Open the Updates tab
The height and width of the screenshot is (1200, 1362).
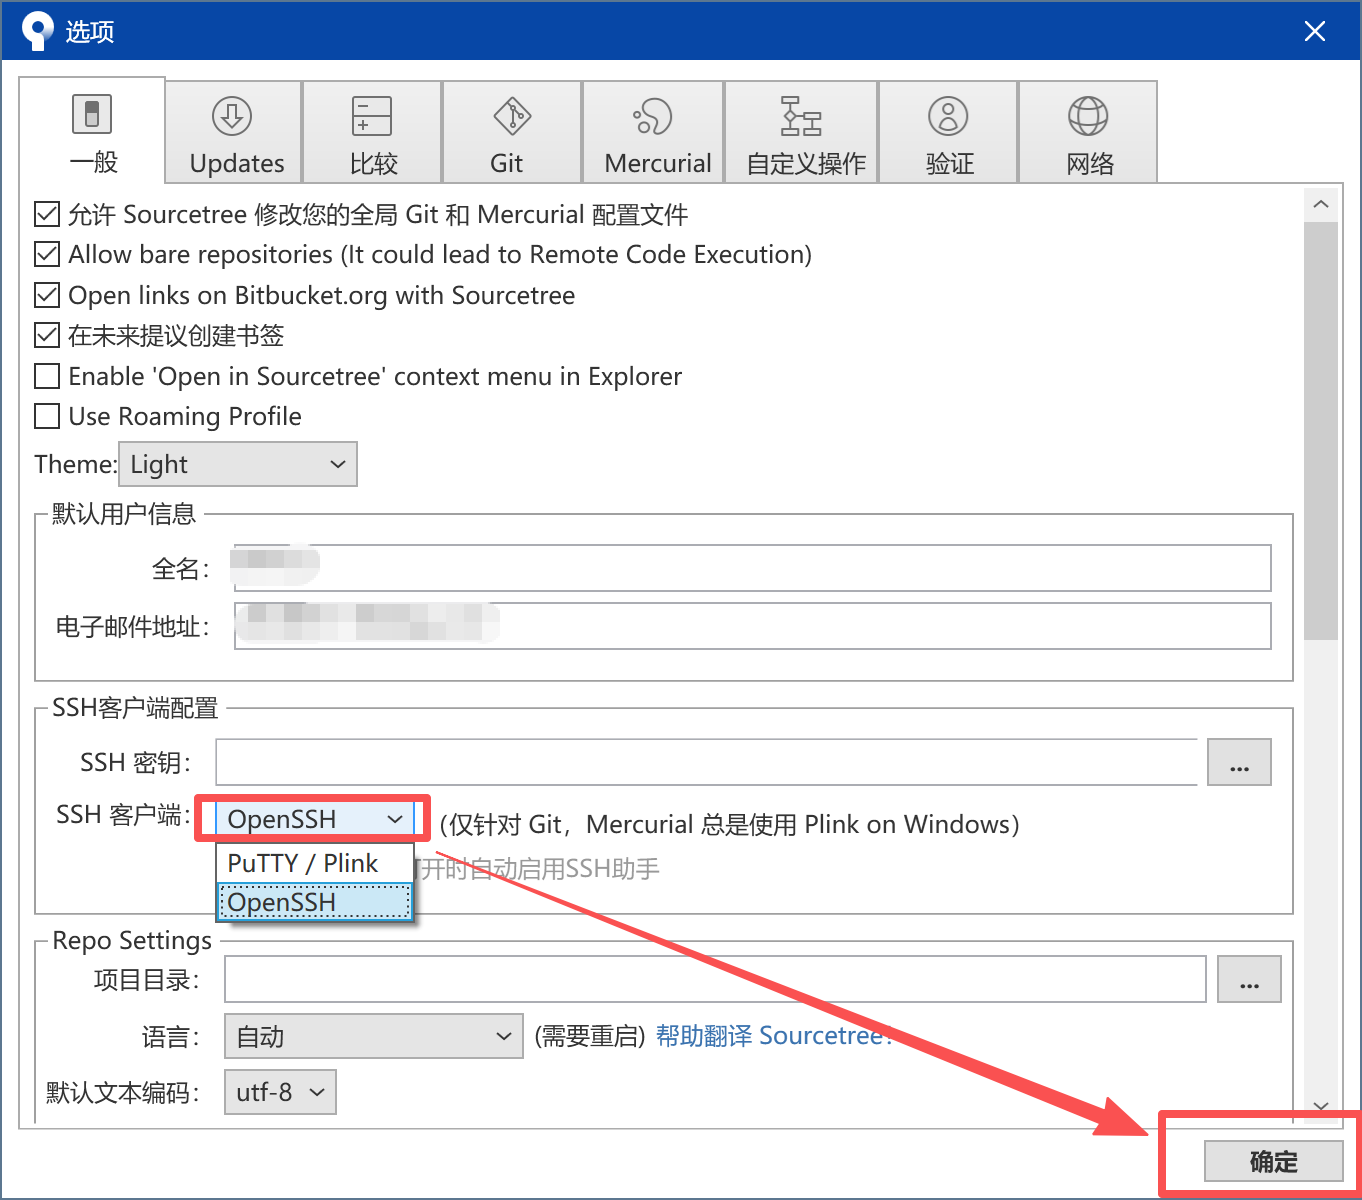[234, 132]
